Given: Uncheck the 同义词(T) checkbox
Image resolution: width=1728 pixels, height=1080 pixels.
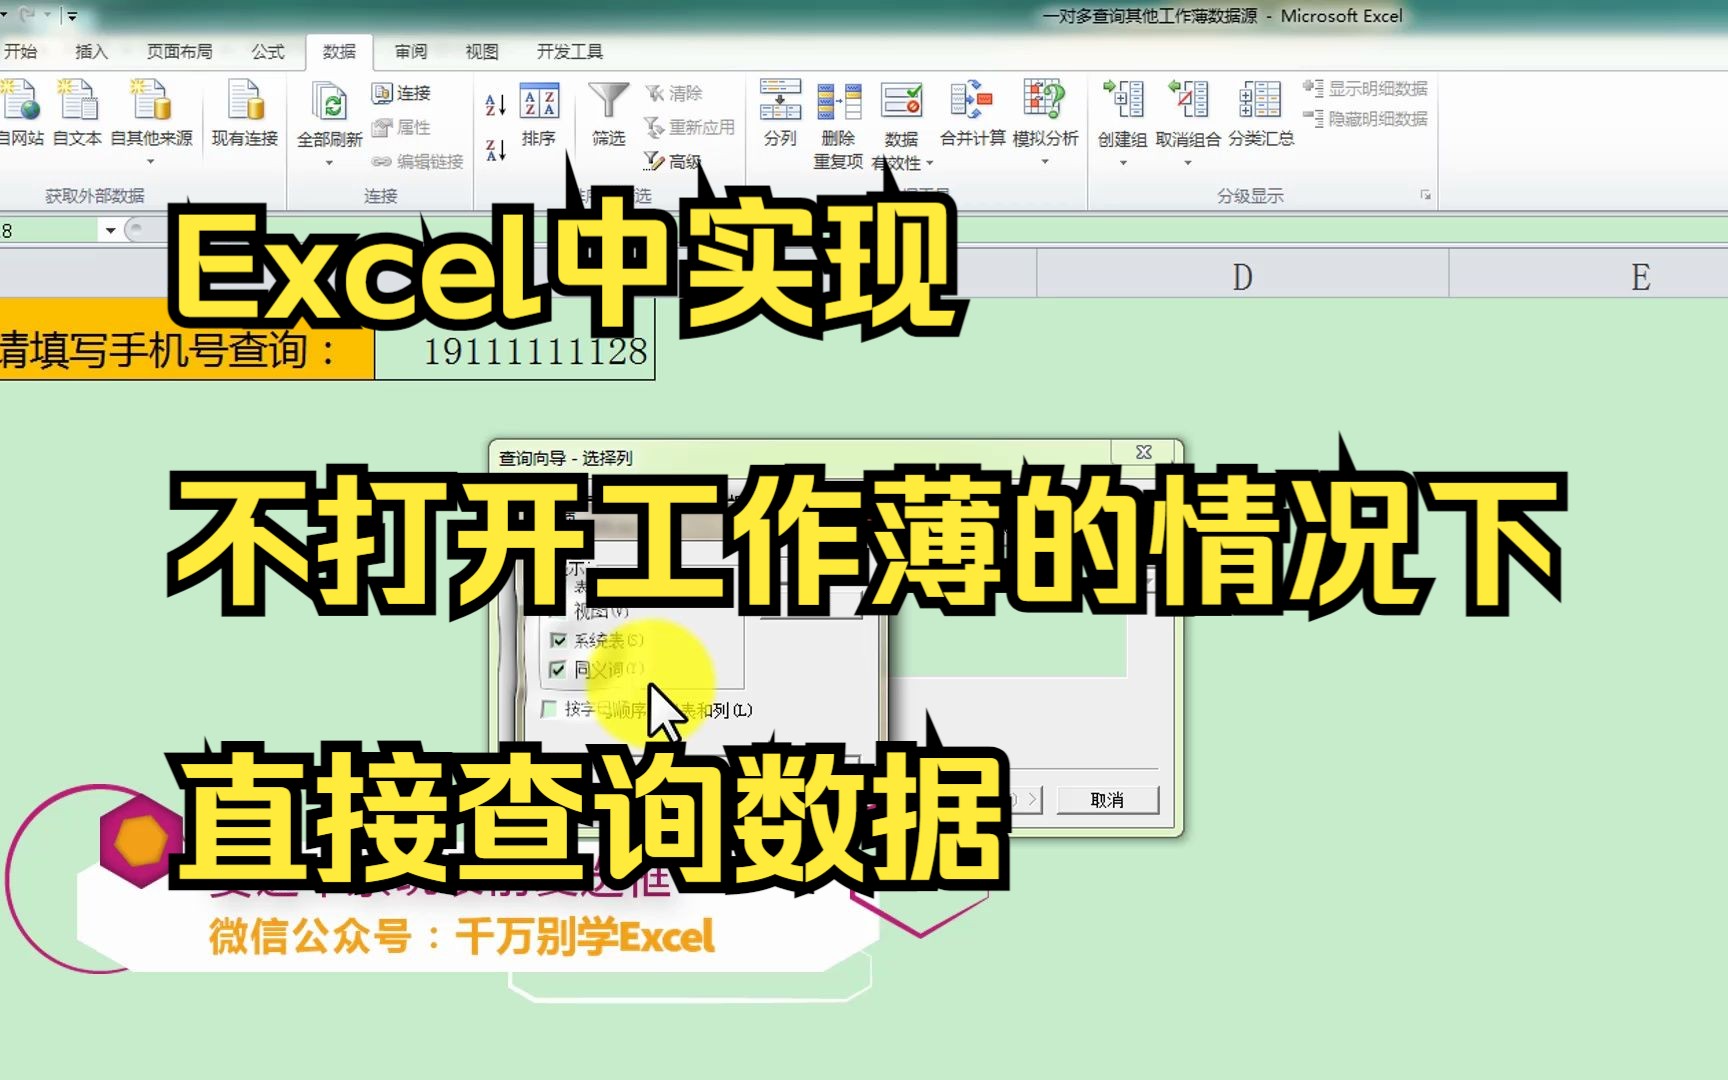Looking at the screenshot, I should click(558, 671).
